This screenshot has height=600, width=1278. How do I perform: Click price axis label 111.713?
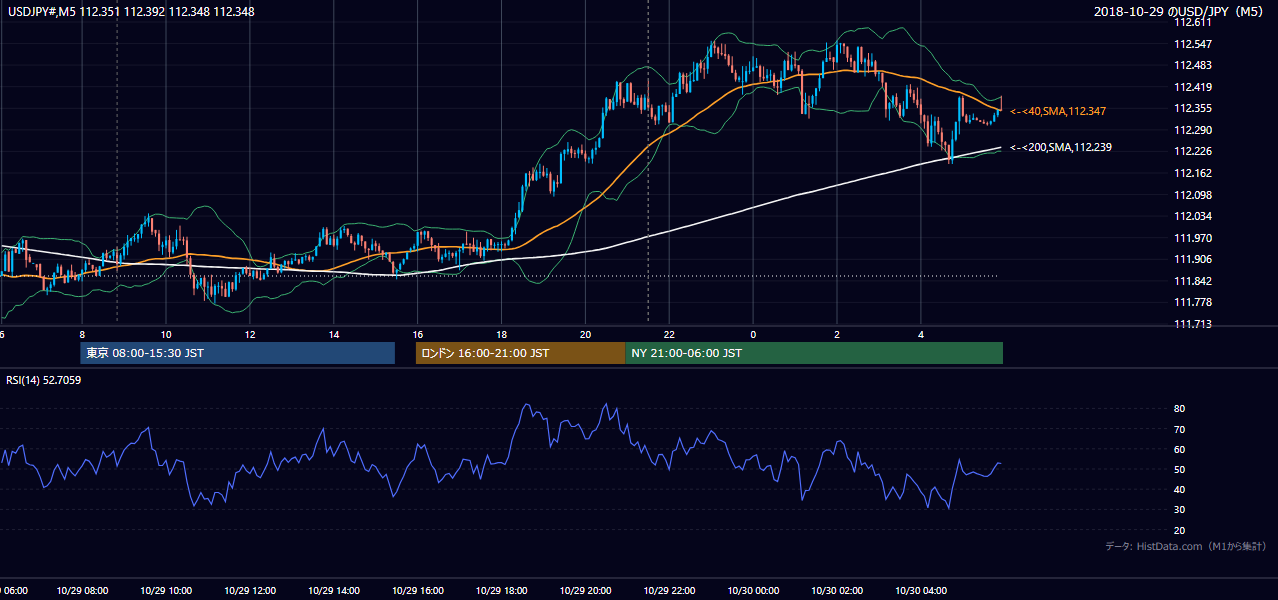[1193, 324]
